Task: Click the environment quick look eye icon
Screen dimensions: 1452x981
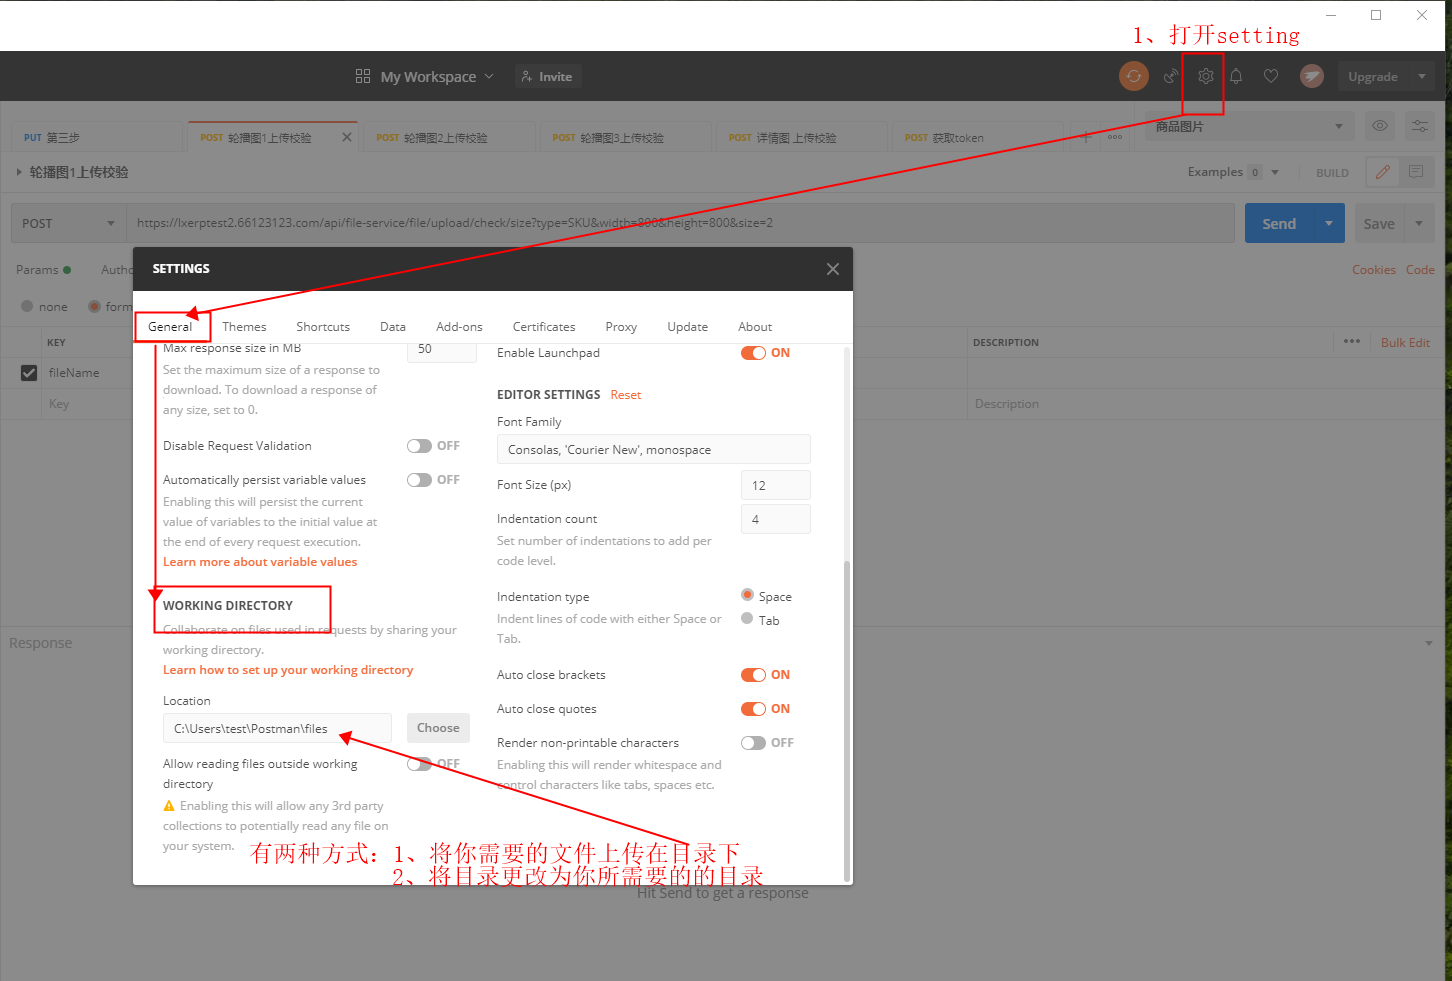Action: [1380, 126]
